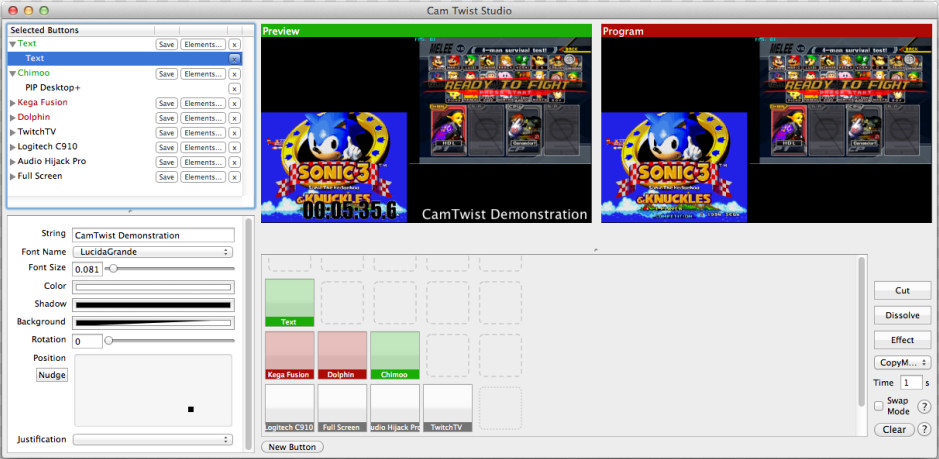Open Elements for TwitchTV
This screenshot has width=939, height=459.
tap(203, 132)
